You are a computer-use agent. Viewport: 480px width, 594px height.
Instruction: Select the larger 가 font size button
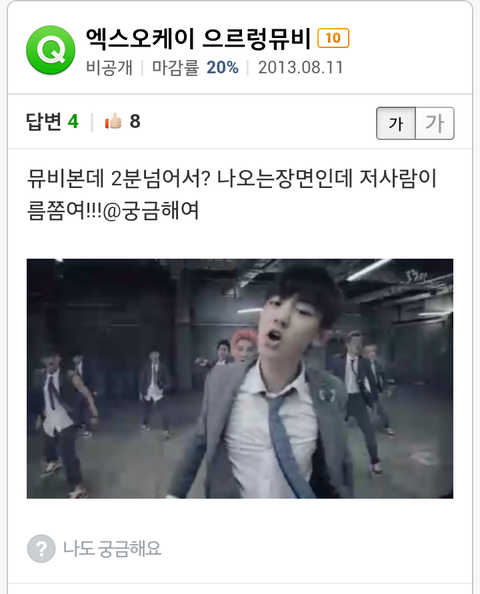435,123
